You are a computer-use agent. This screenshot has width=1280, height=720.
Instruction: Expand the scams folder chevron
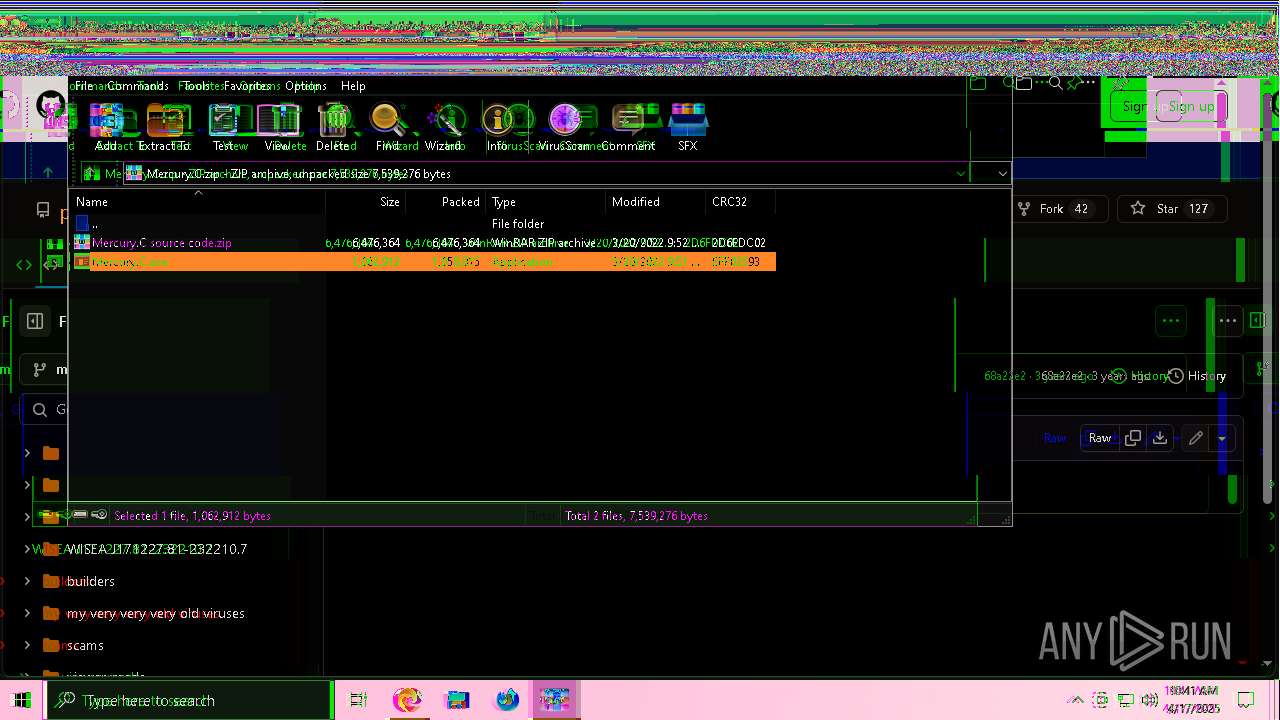pos(27,645)
